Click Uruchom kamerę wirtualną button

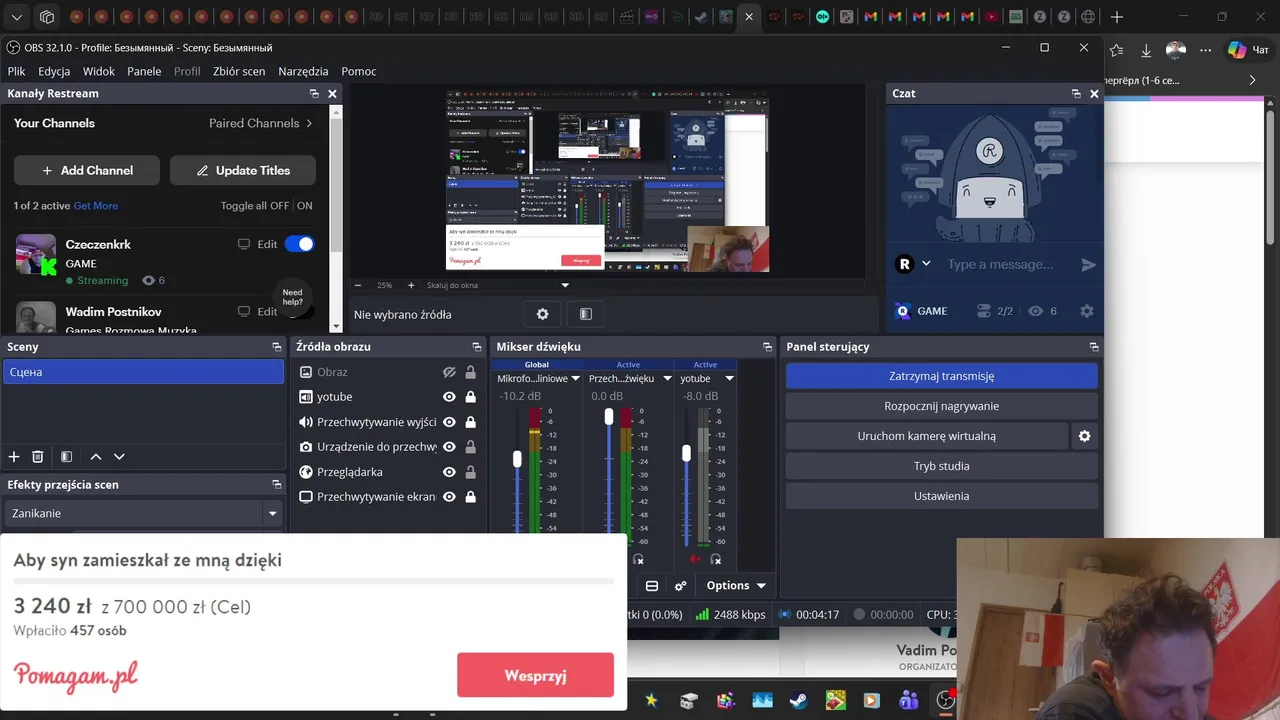coord(926,436)
